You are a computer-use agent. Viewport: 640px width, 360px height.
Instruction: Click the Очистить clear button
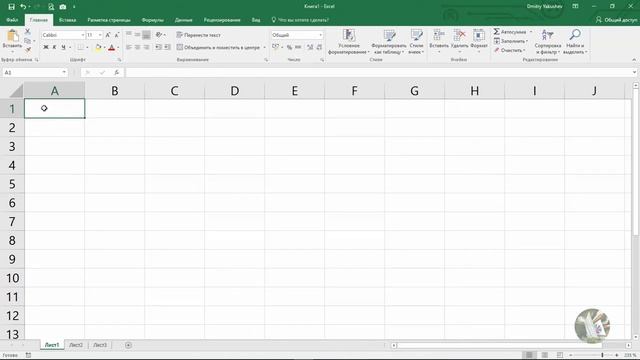[509, 50]
